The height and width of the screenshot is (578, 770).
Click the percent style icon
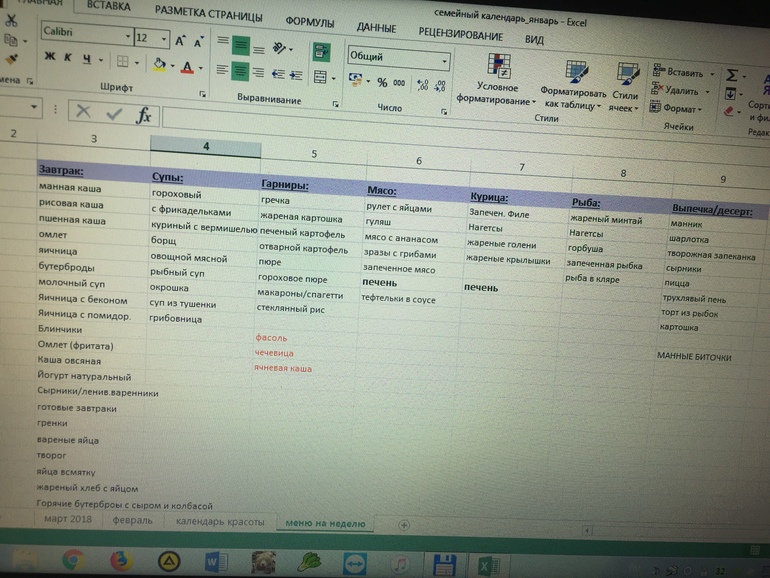pos(382,83)
